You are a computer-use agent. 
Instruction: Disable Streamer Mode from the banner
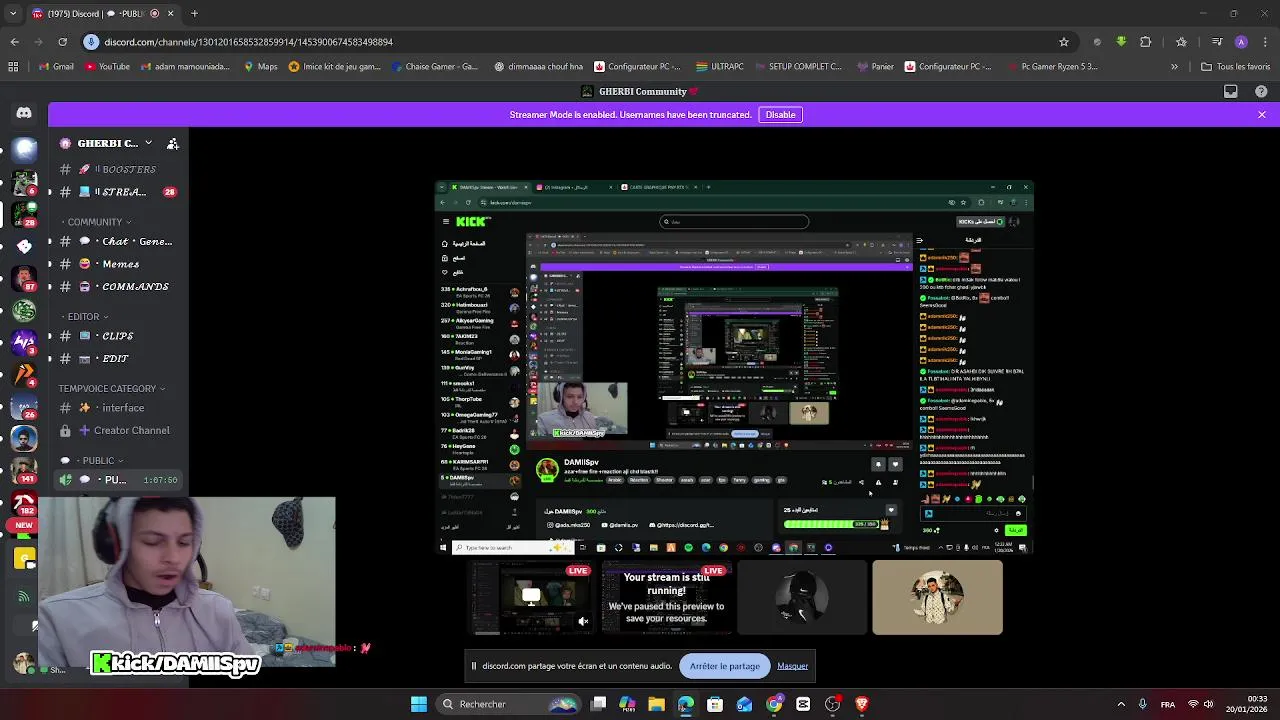780,115
